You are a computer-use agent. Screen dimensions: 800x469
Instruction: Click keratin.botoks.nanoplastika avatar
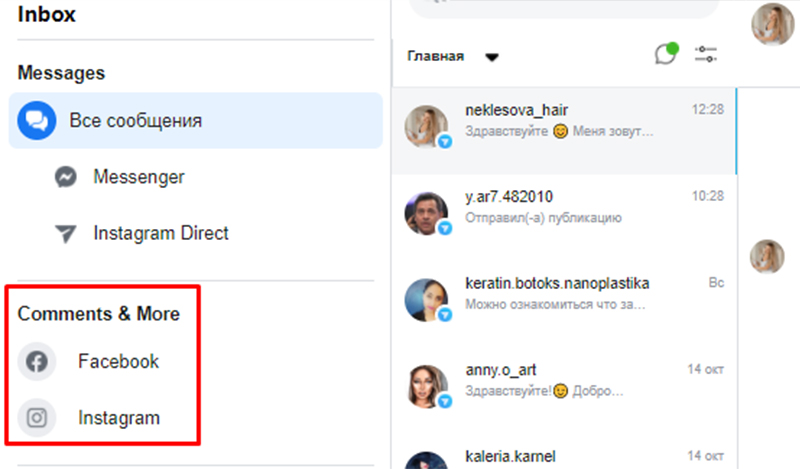(x=427, y=300)
